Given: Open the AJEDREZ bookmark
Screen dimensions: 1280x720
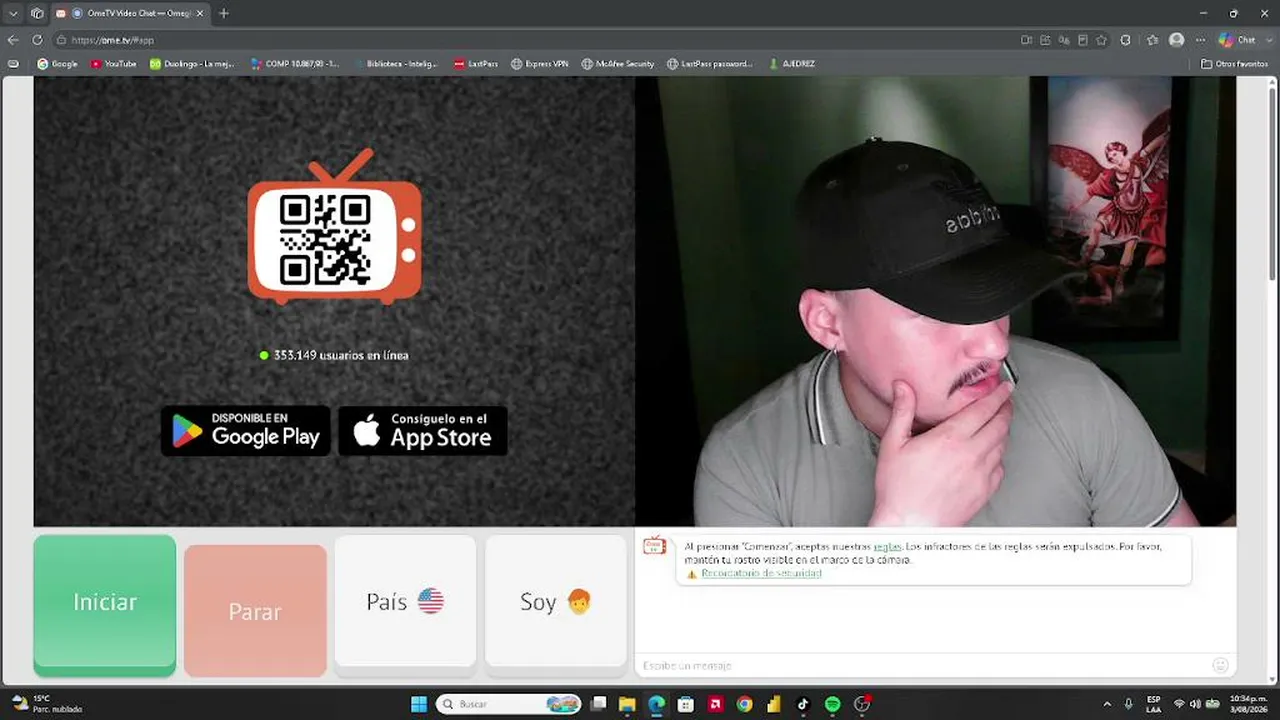Looking at the screenshot, I should point(792,64).
